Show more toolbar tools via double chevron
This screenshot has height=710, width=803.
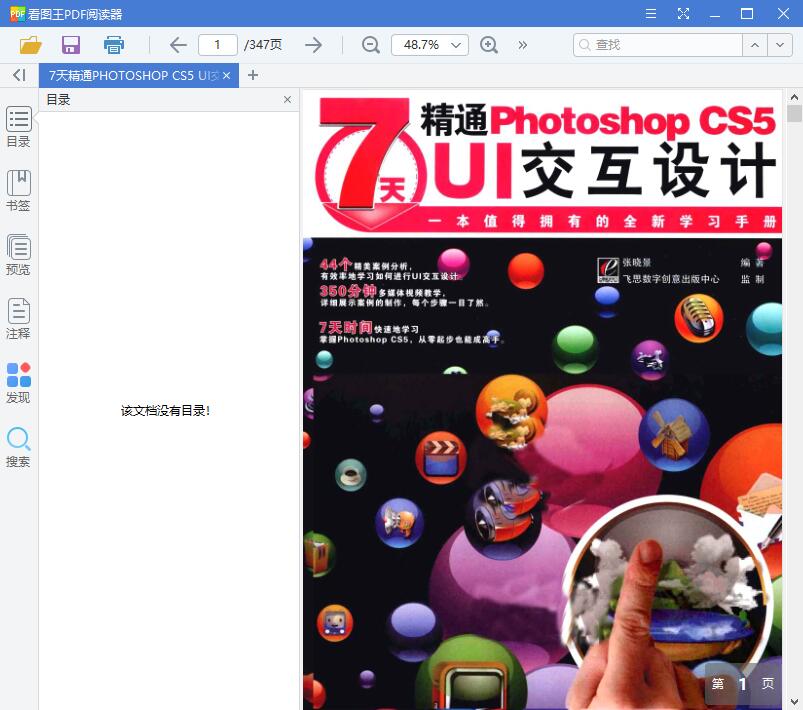click(x=522, y=45)
